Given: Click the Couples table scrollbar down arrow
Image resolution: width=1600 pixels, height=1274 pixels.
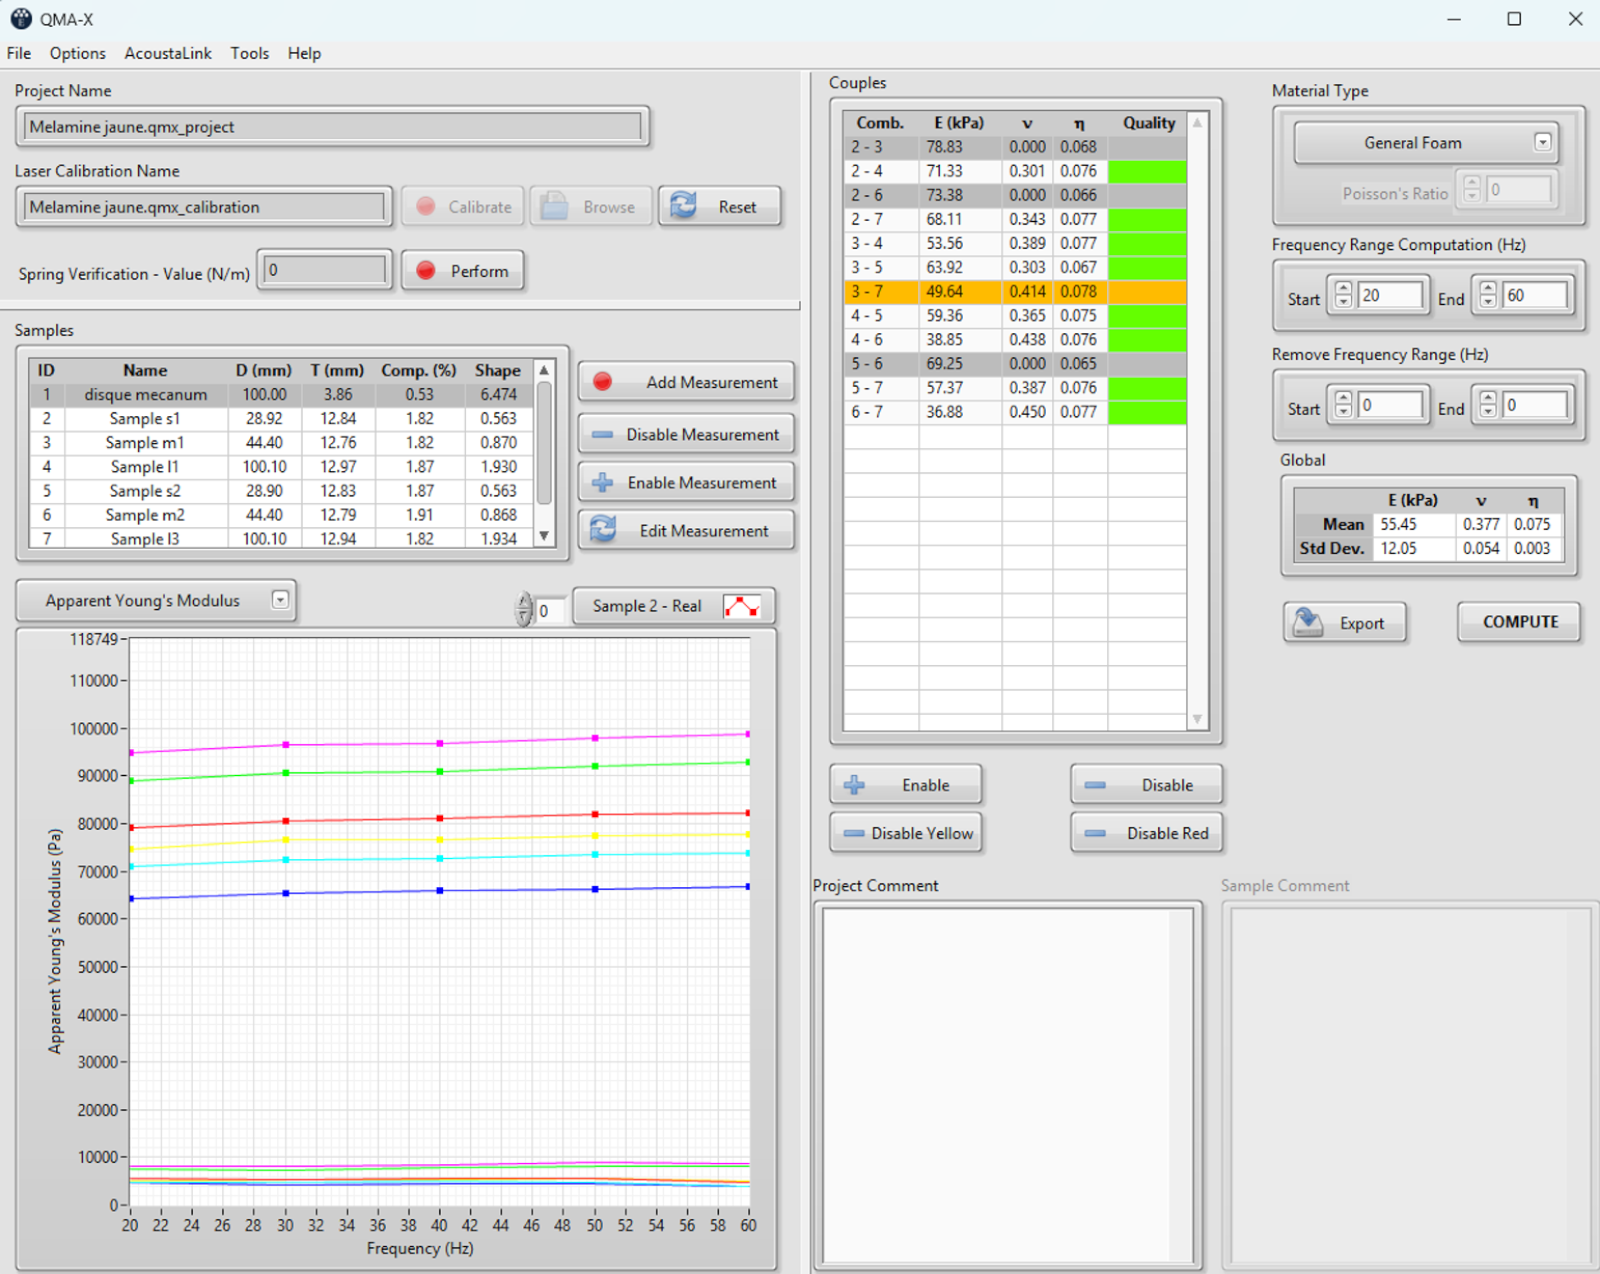Looking at the screenshot, I should 1197,719.
